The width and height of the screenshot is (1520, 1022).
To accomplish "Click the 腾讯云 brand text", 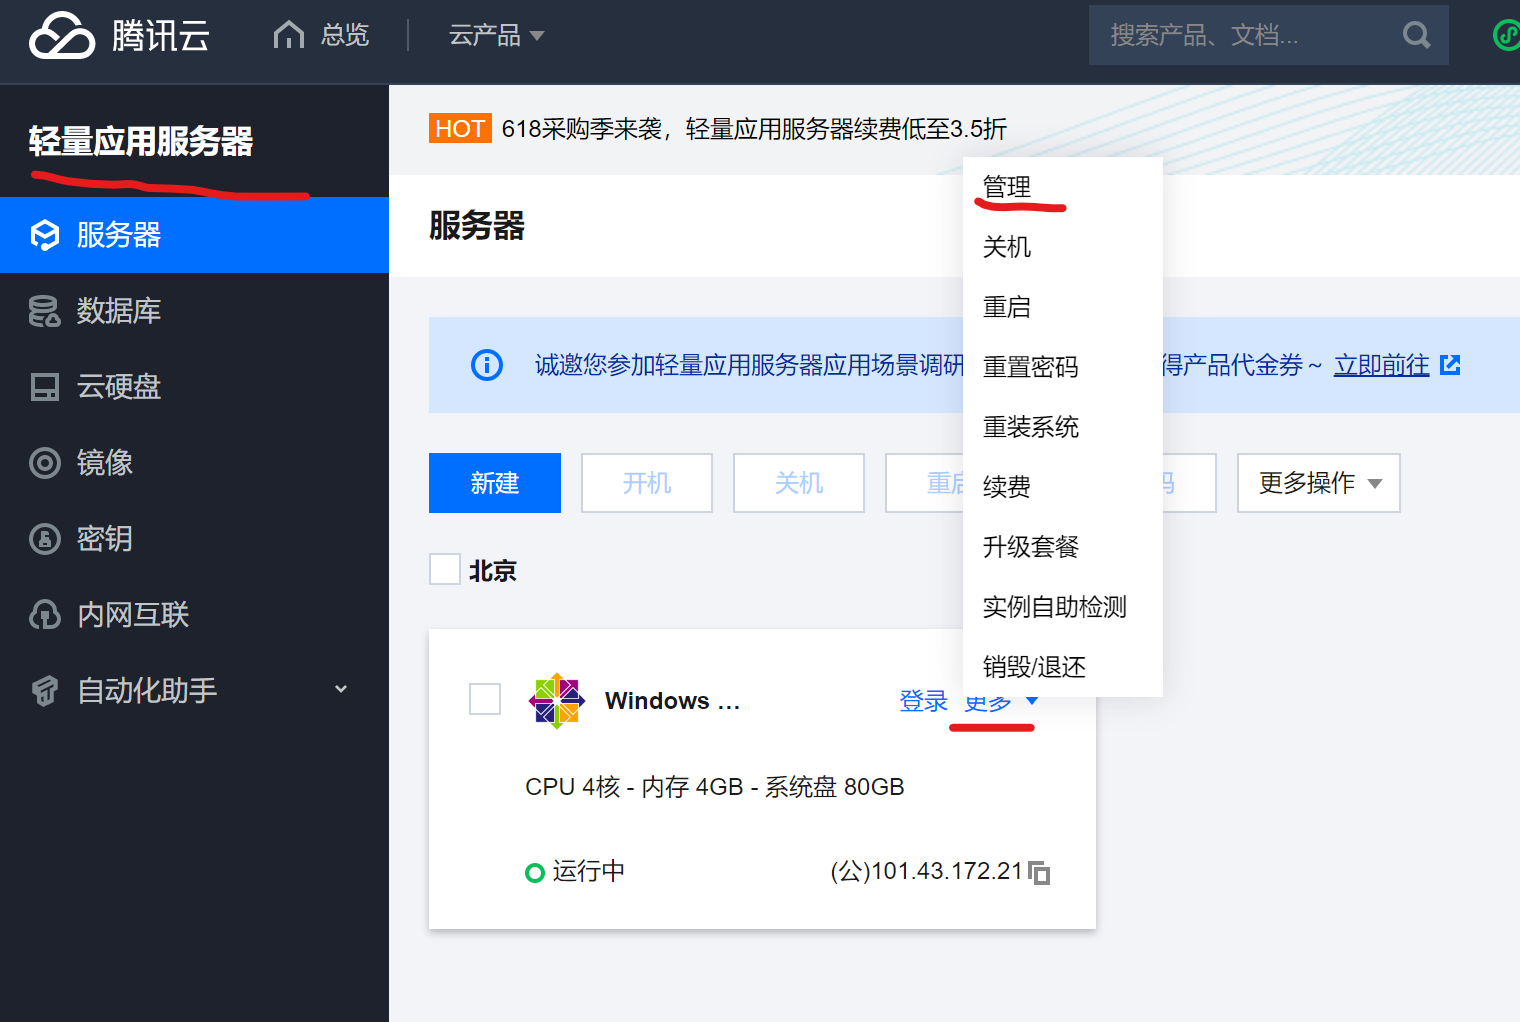I will 161,36.
